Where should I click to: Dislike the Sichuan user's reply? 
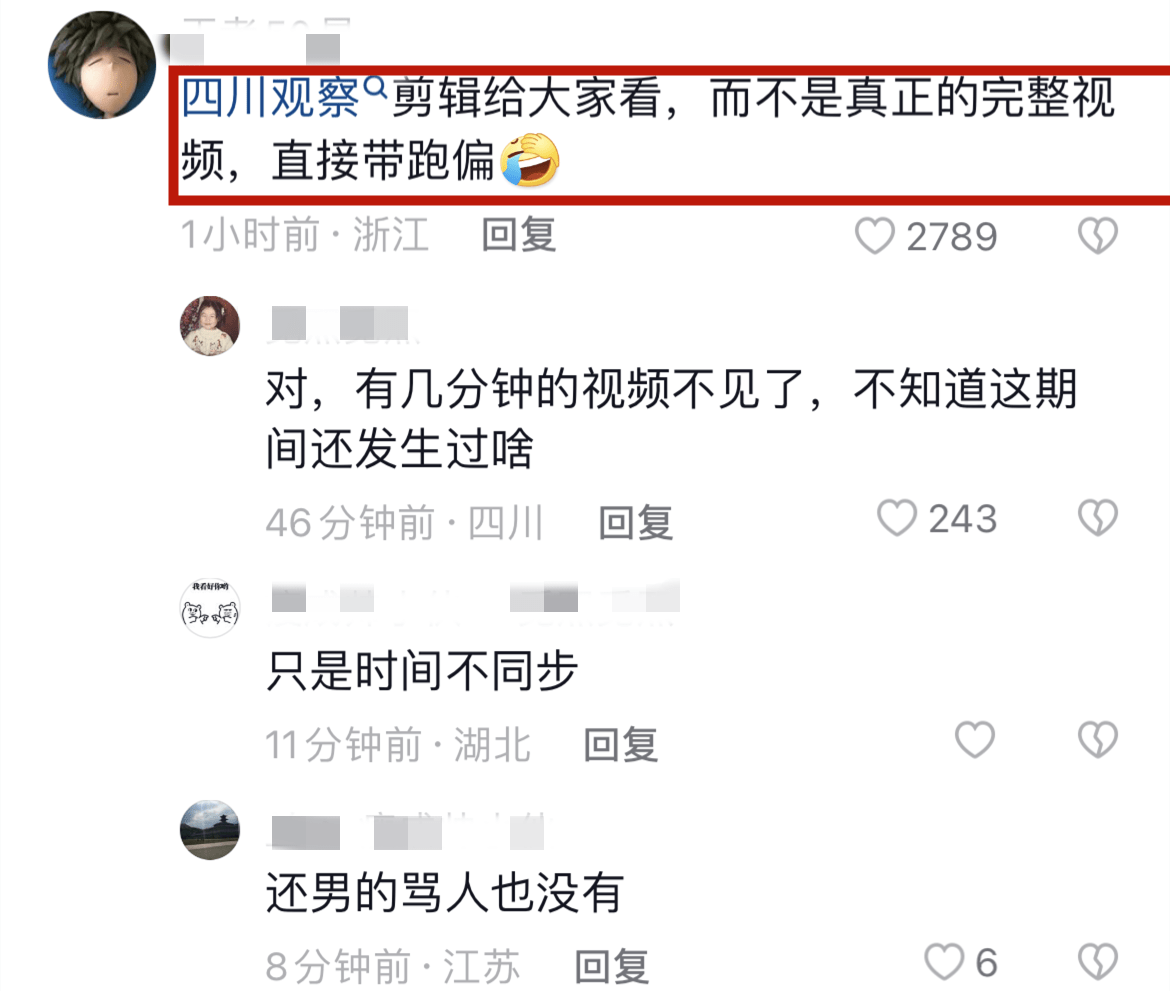coord(1098,518)
